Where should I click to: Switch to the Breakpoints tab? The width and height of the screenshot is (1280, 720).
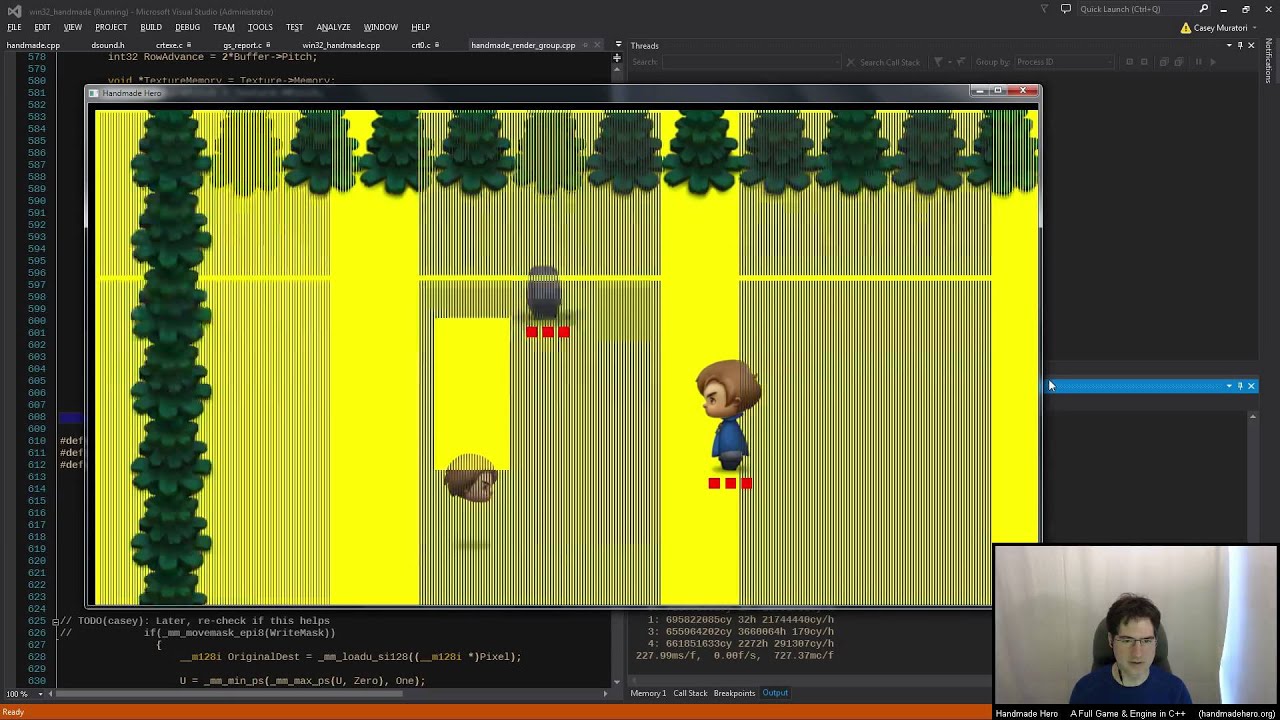pos(734,693)
